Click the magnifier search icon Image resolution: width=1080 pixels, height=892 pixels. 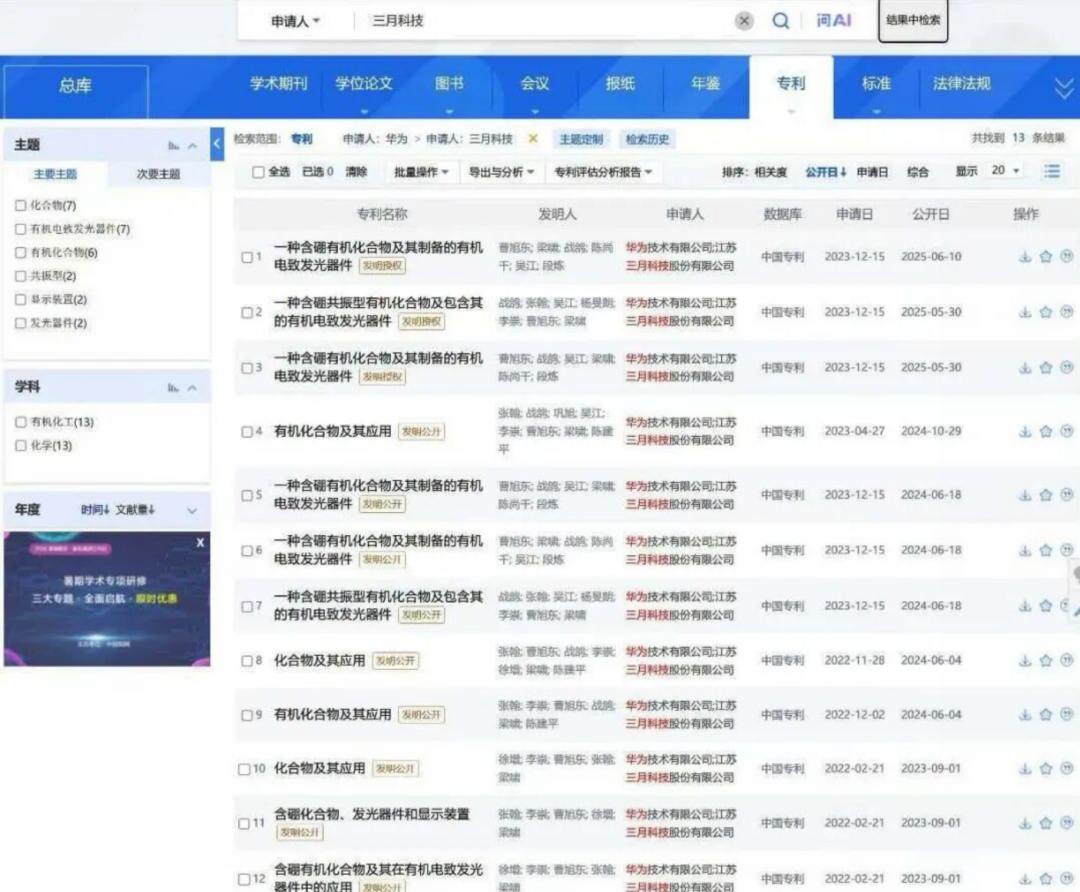pos(780,21)
